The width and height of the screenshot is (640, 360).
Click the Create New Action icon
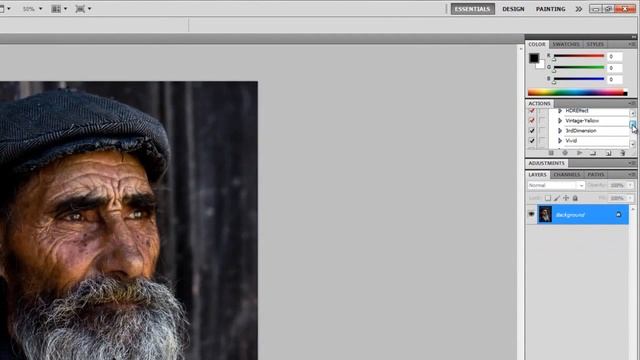(608, 153)
